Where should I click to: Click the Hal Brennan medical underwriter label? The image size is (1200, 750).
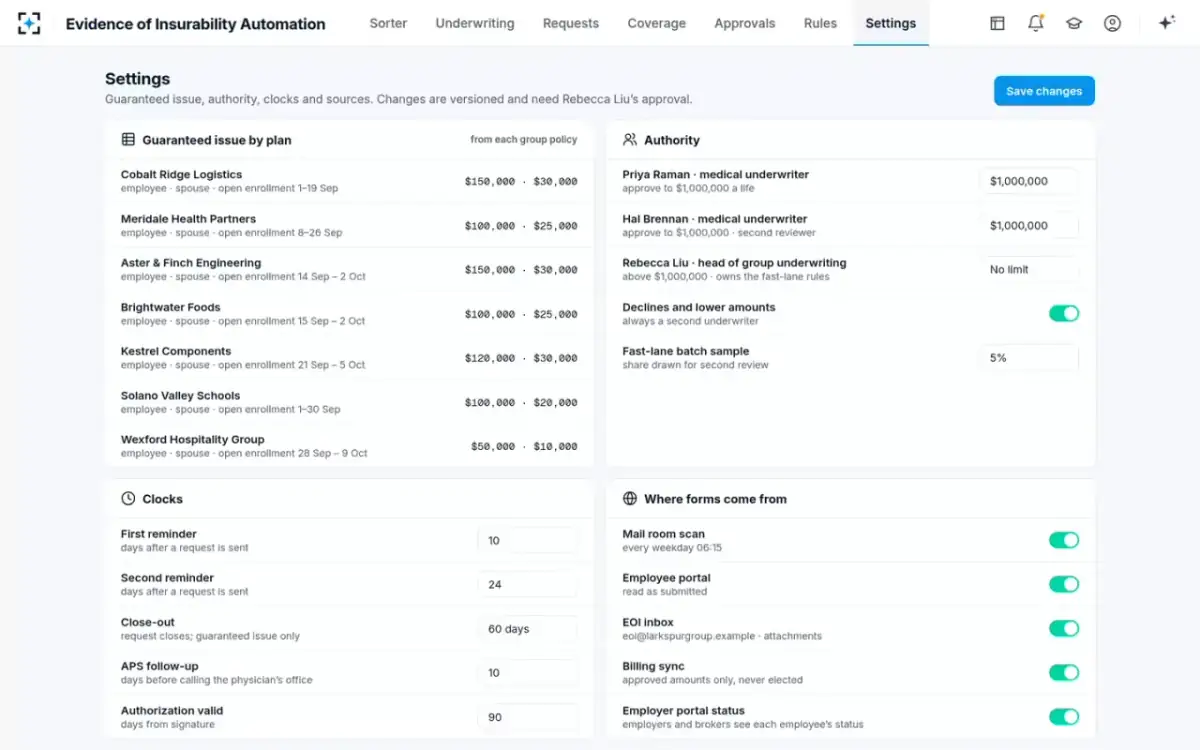point(714,218)
